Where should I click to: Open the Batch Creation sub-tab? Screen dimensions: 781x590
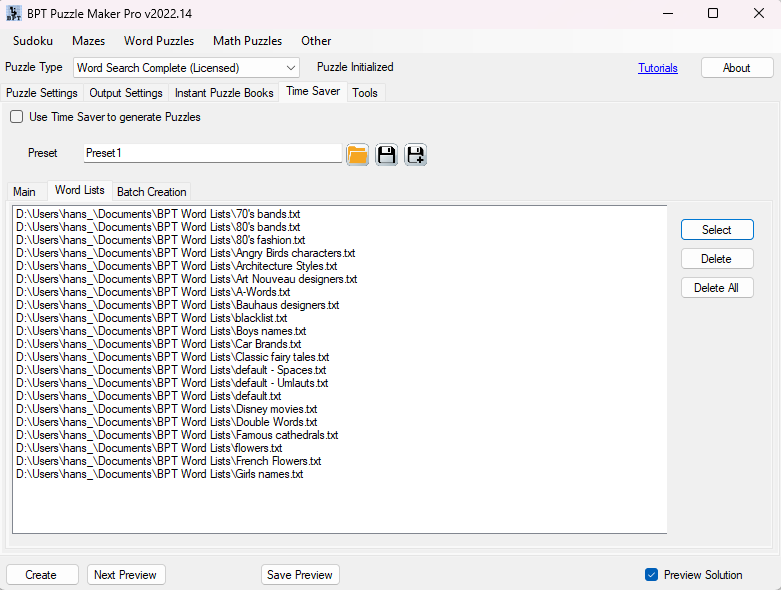point(151,192)
